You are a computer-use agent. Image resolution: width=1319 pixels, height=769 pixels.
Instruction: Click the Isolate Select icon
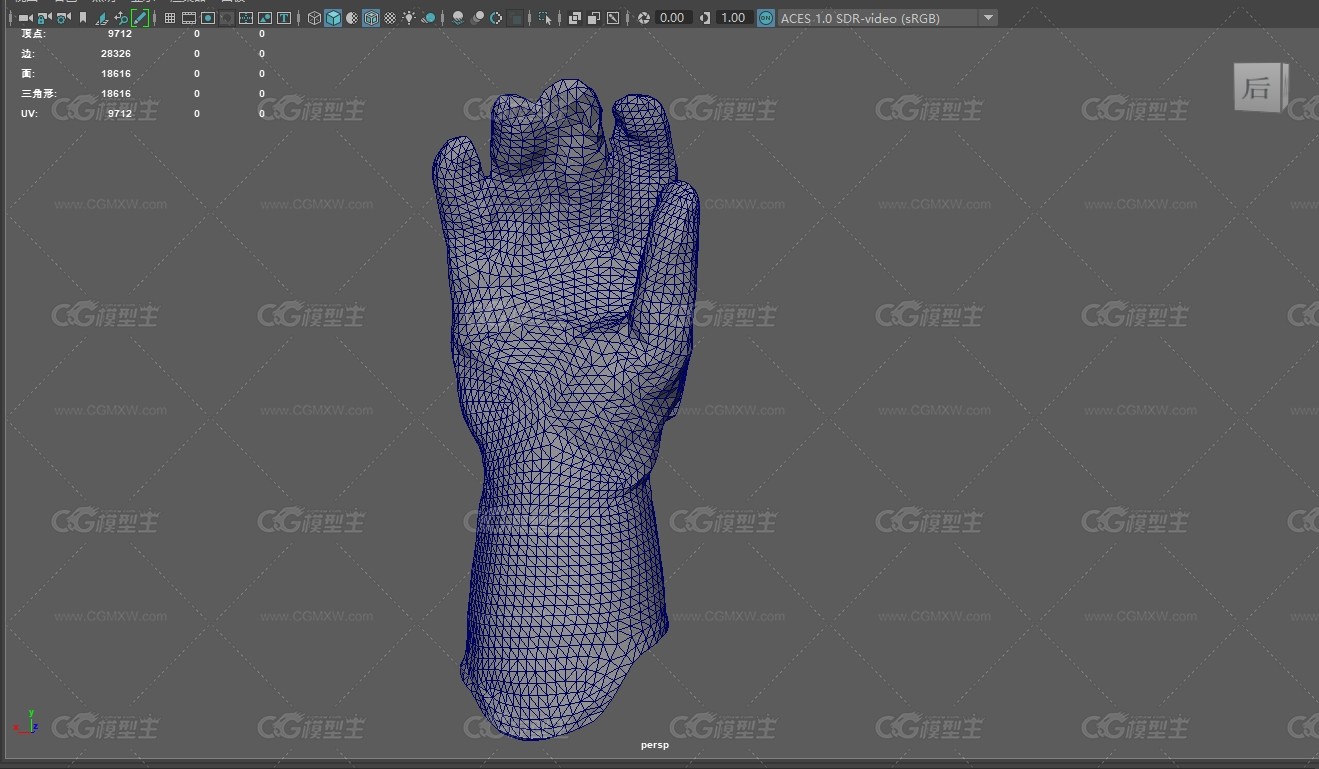(x=545, y=18)
